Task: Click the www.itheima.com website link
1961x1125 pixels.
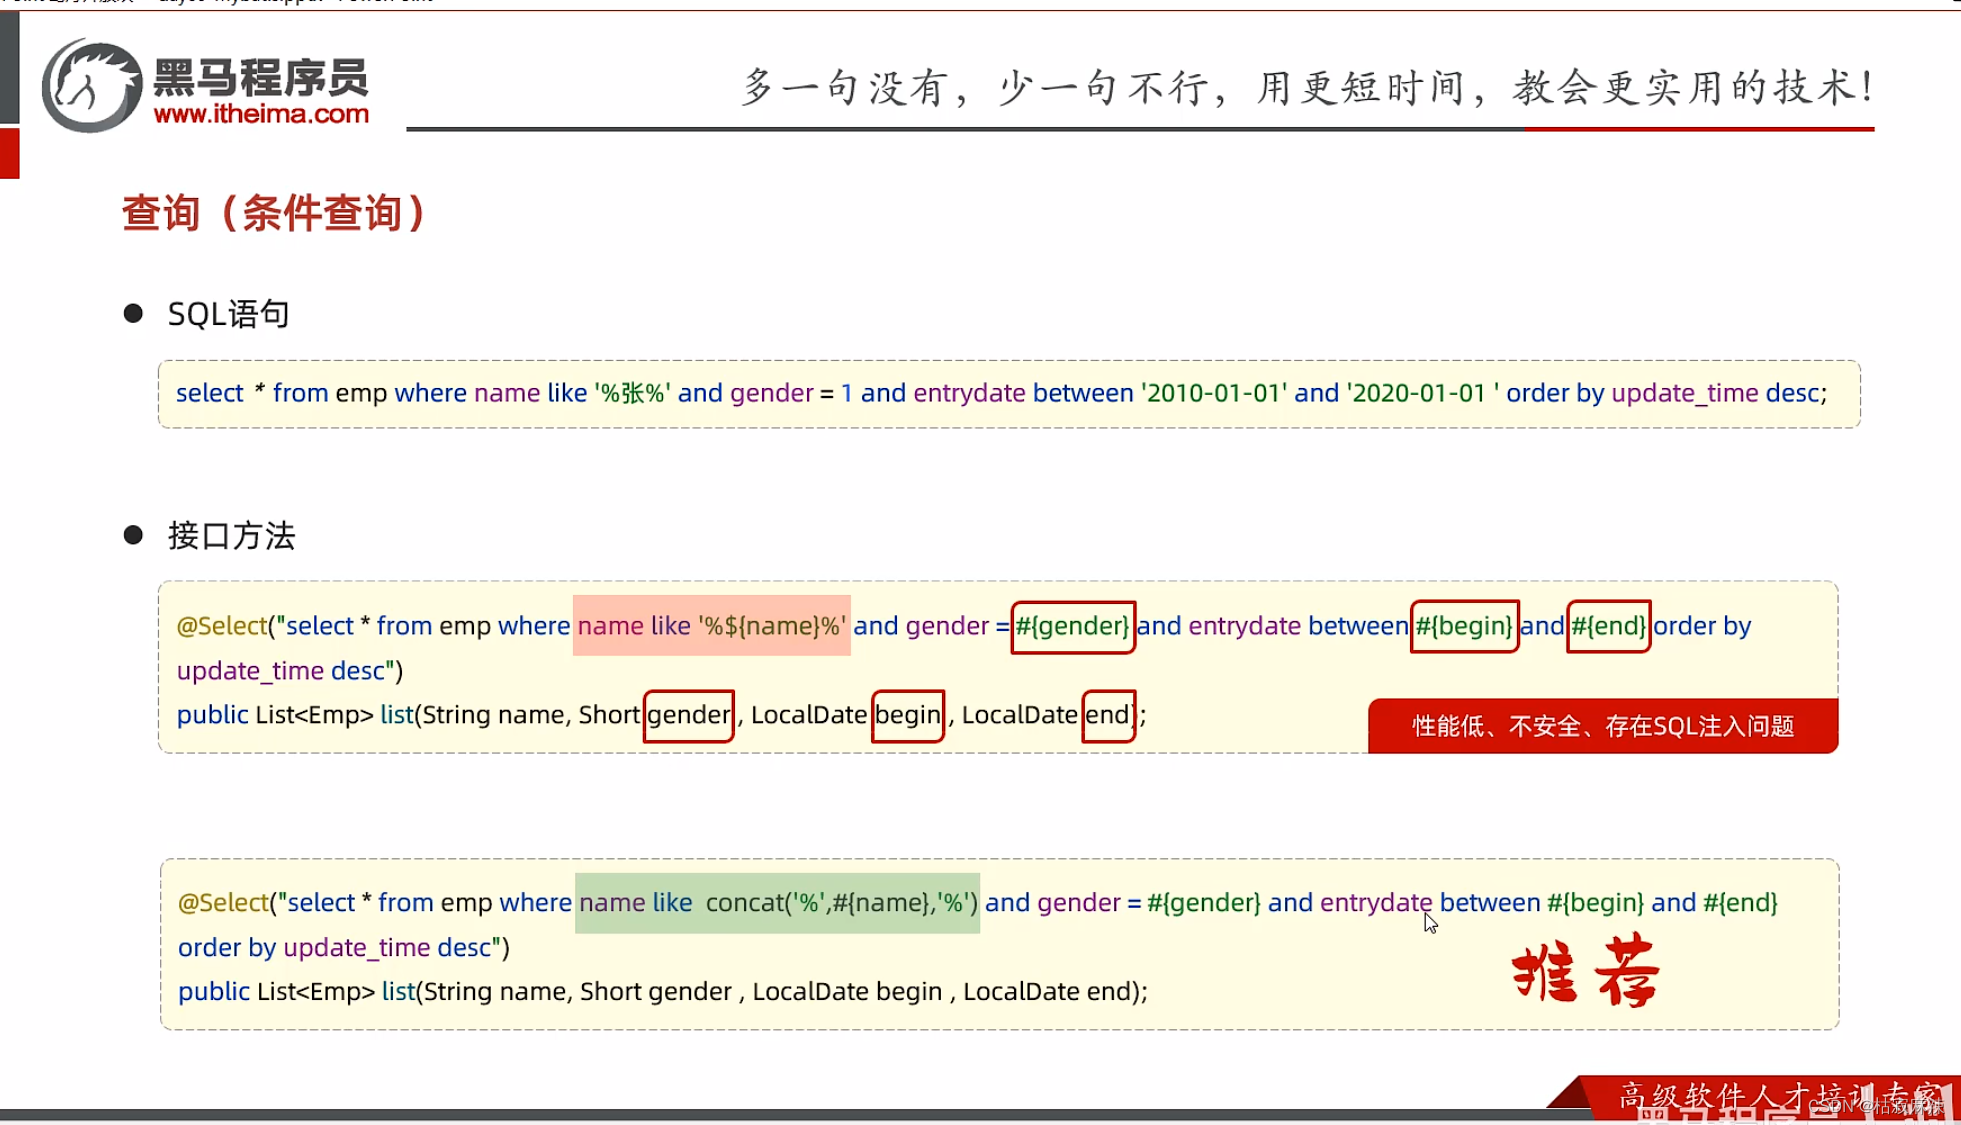Action: (261, 114)
